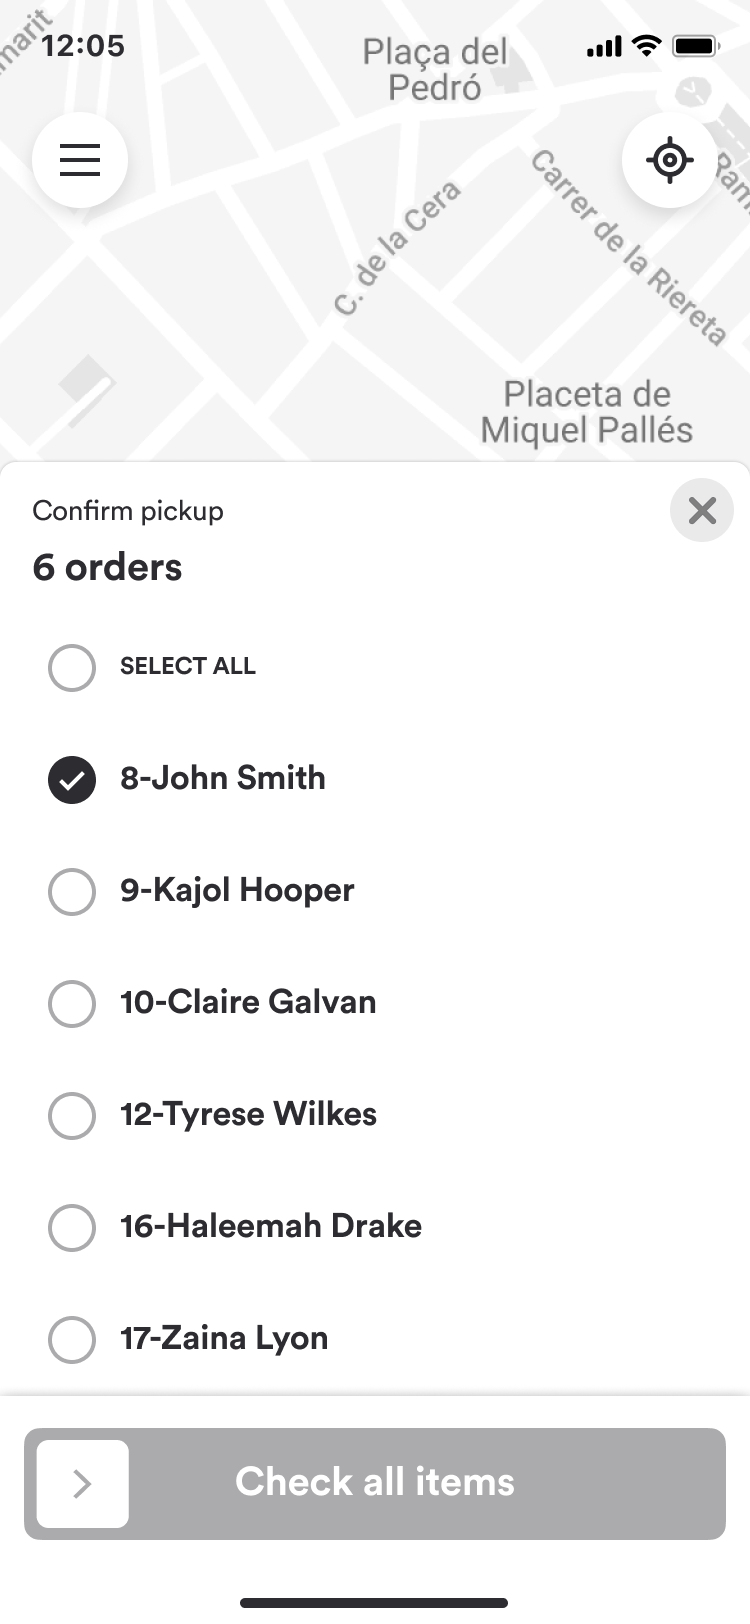Tap the Check all items button
This screenshot has height=1624, width=750.
[x=375, y=1484]
